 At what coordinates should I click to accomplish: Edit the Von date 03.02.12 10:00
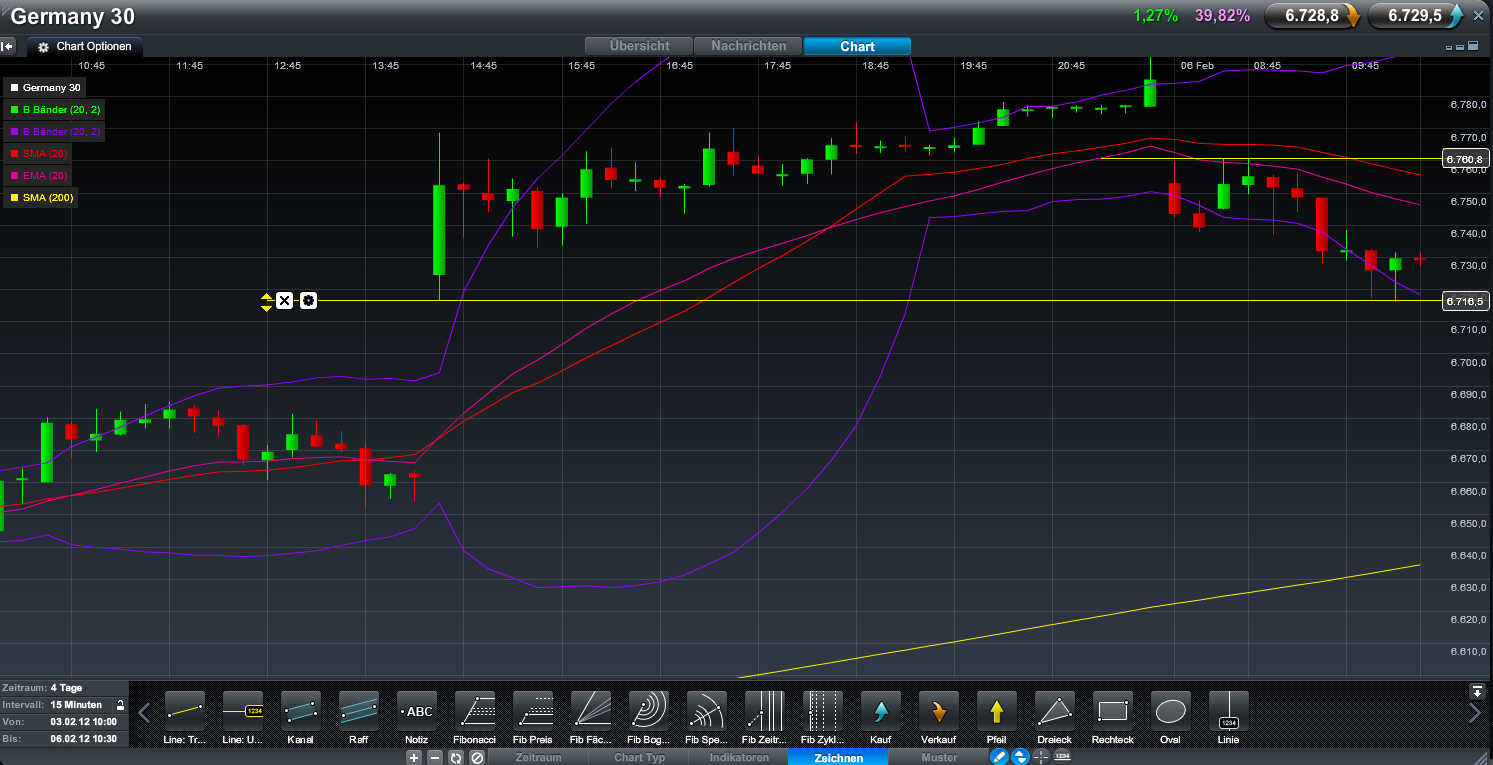pos(83,721)
